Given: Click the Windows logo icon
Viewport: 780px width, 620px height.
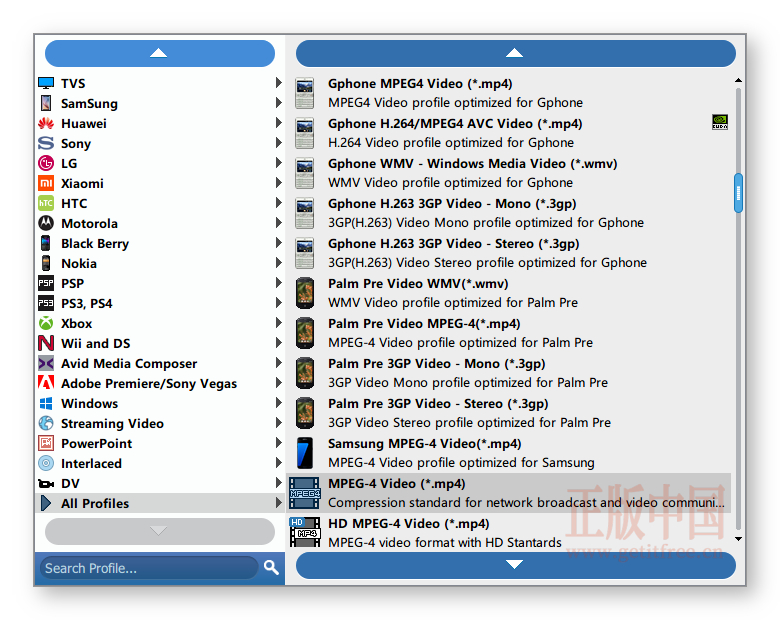Looking at the screenshot, I should point(46,403).
